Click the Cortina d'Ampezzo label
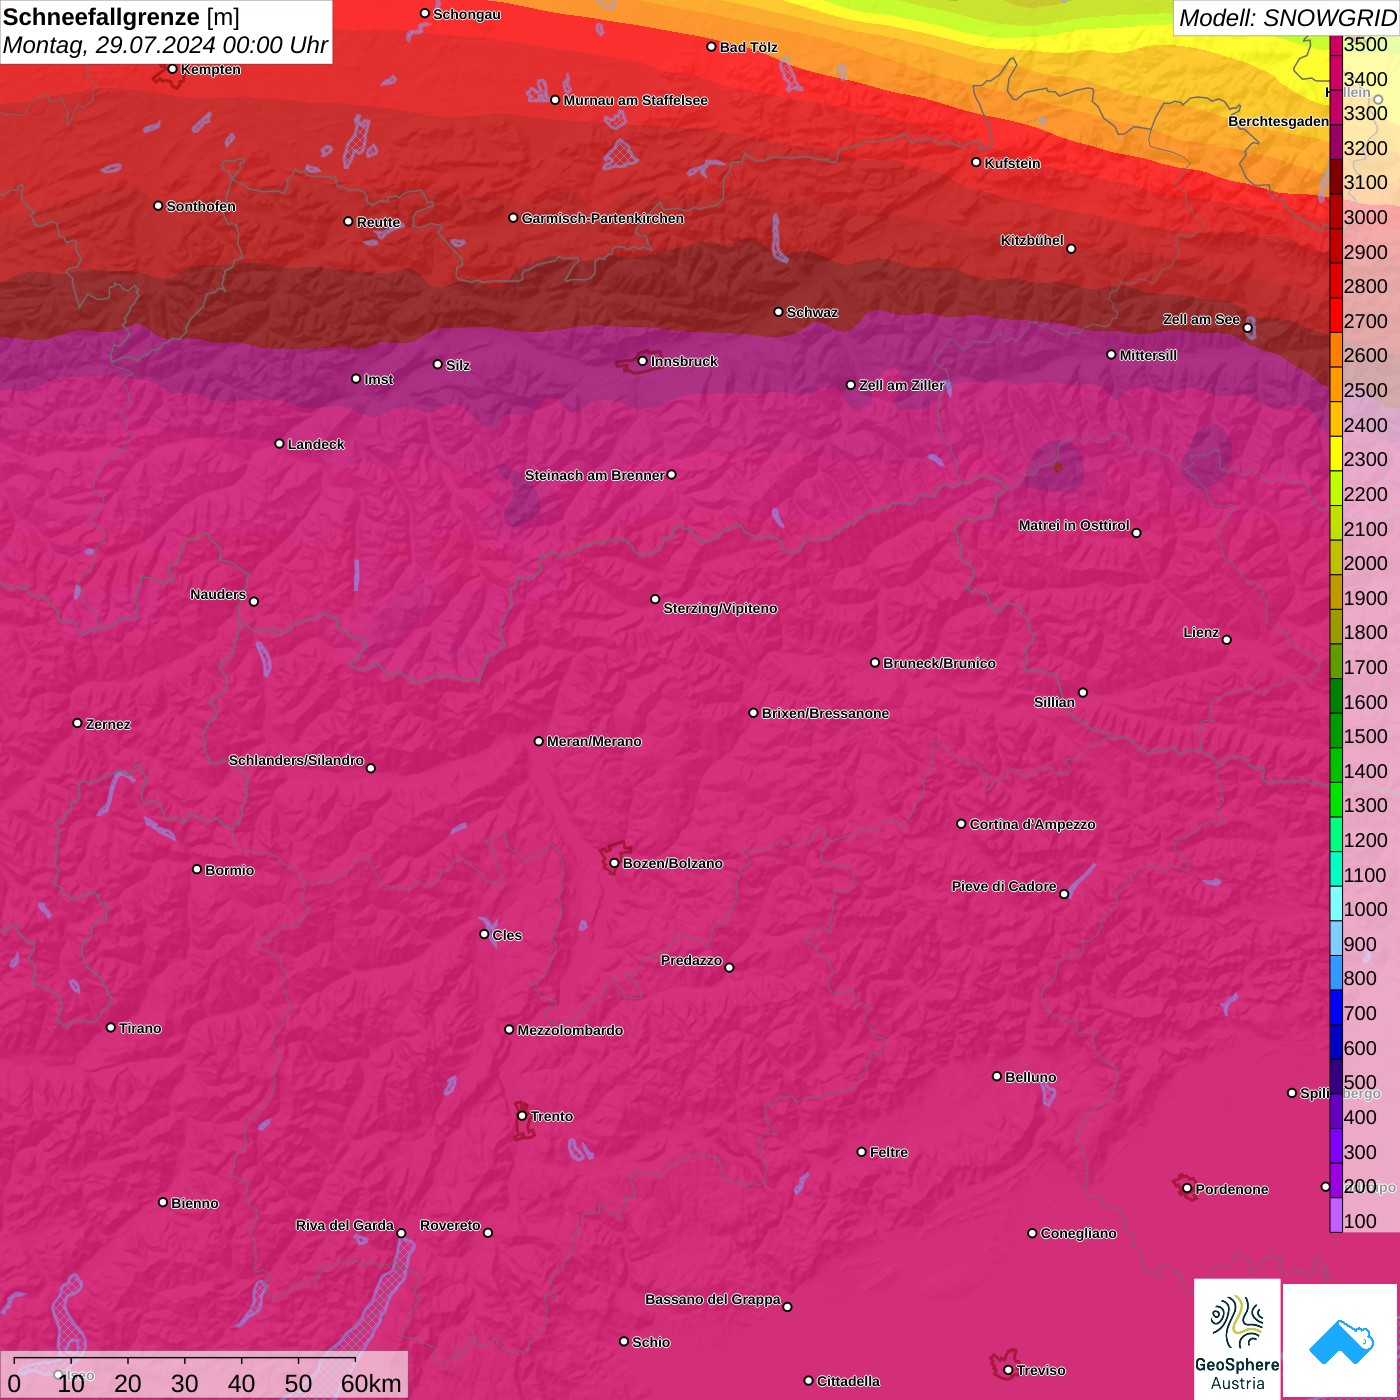The height and width of the screenshot is (1400, 1400). pyautogui.click(x=1032, y=824)
